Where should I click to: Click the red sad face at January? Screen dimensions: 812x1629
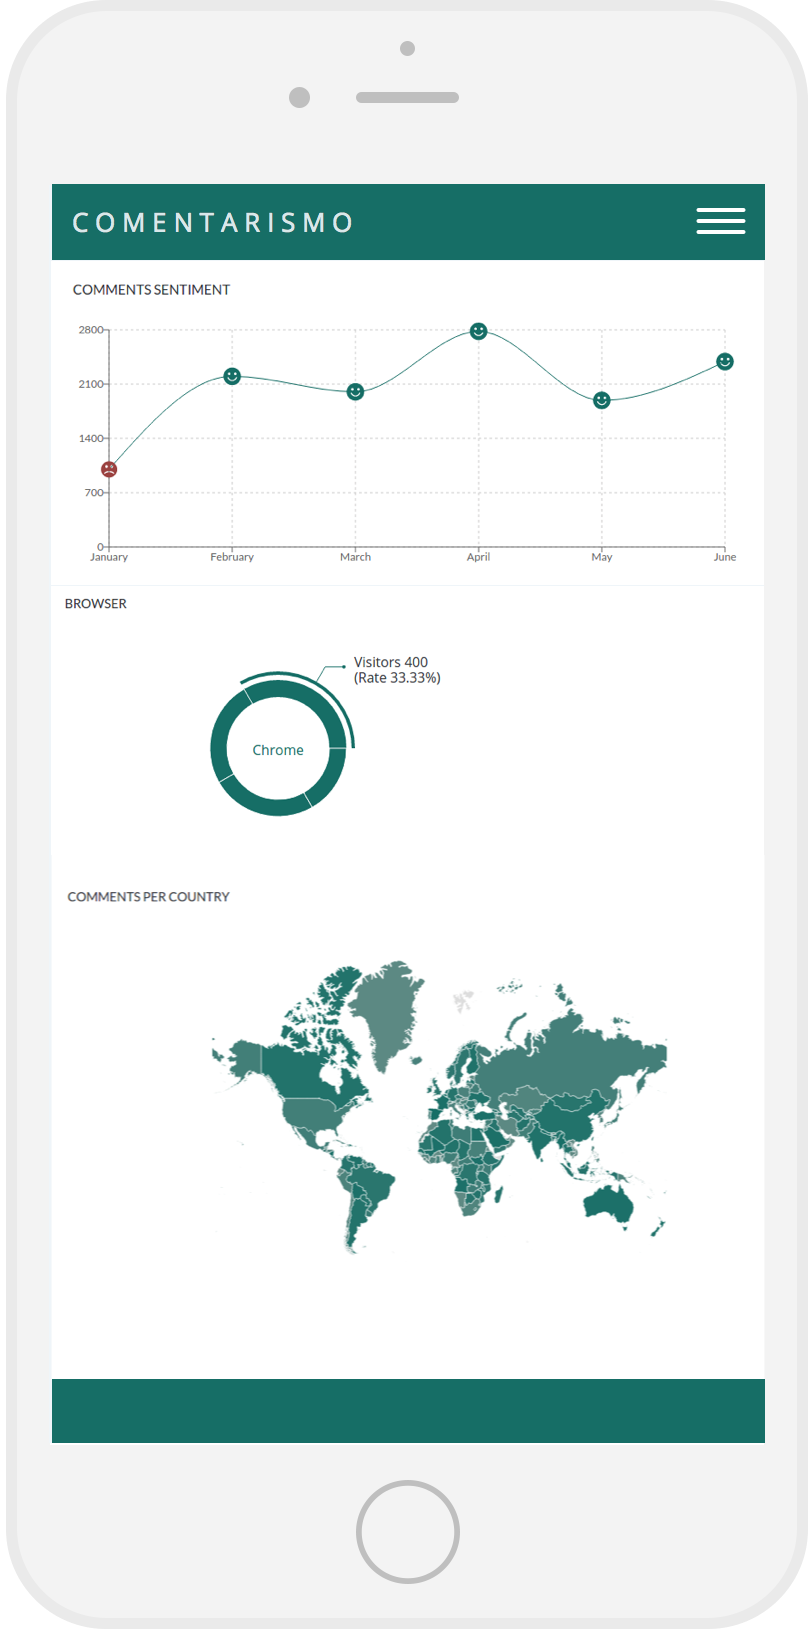coord(109,469)
